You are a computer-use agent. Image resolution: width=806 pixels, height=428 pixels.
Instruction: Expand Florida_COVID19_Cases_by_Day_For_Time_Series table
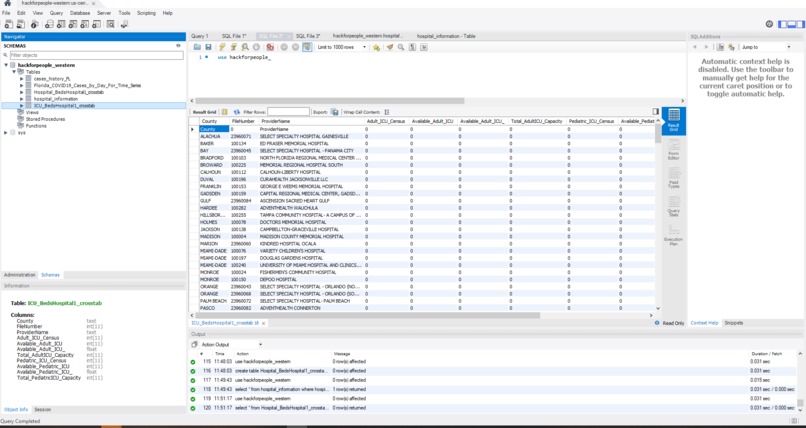click(x=22, y=85)
